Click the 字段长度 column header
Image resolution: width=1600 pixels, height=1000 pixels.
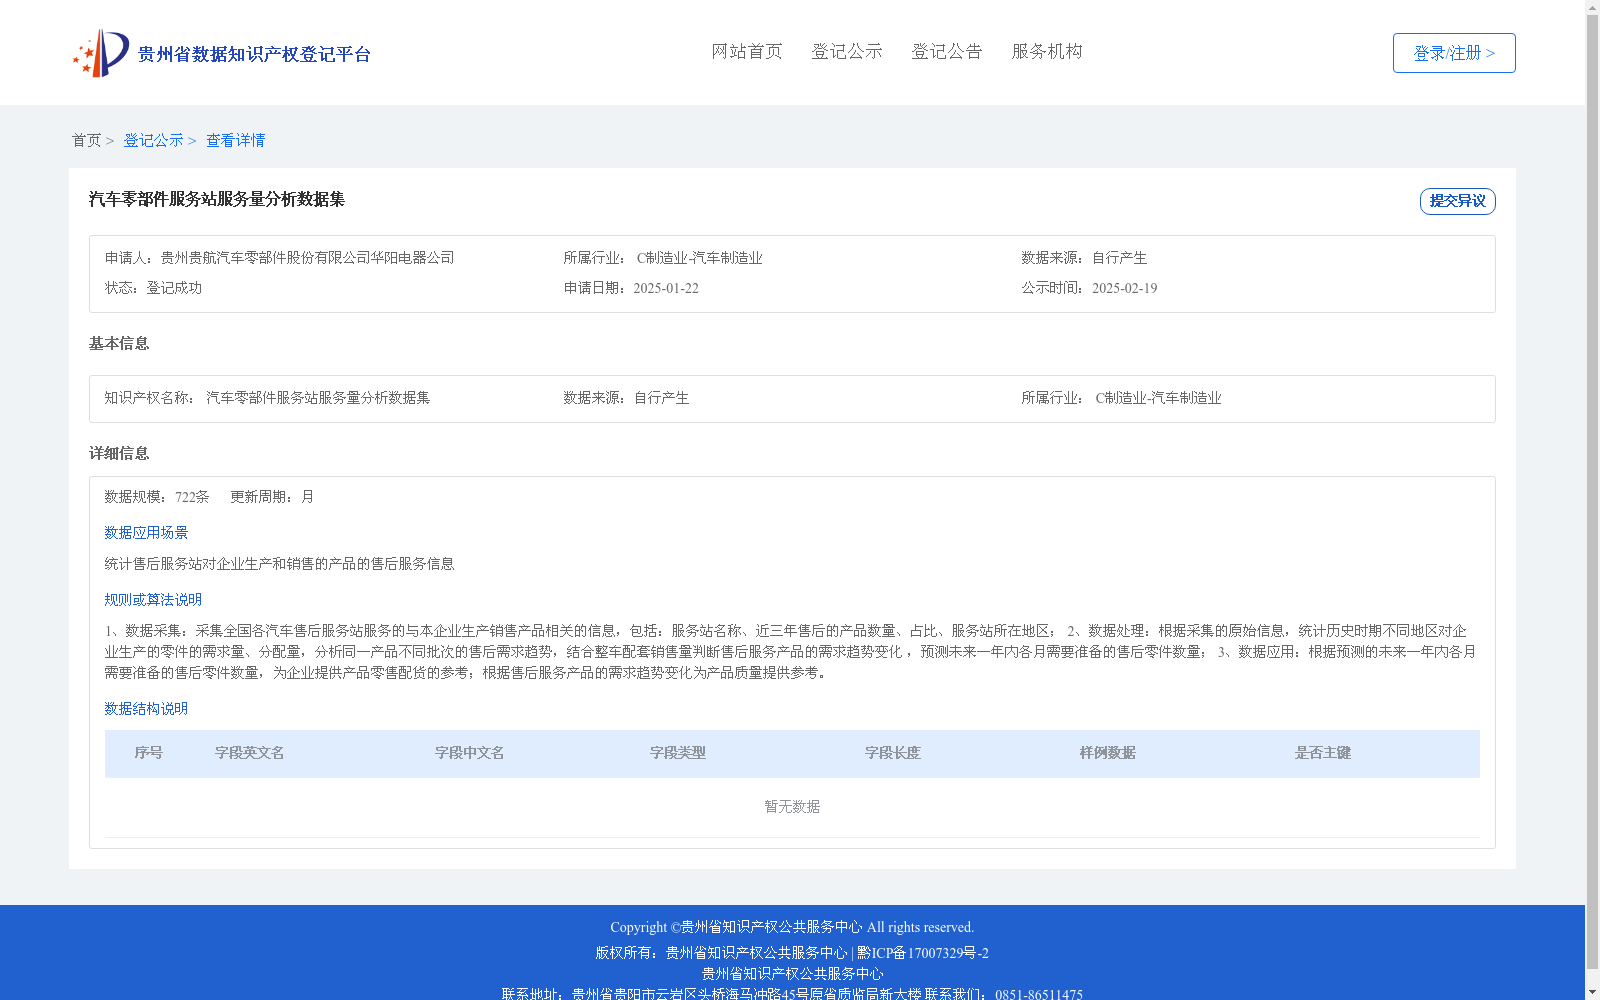point(893,753)
